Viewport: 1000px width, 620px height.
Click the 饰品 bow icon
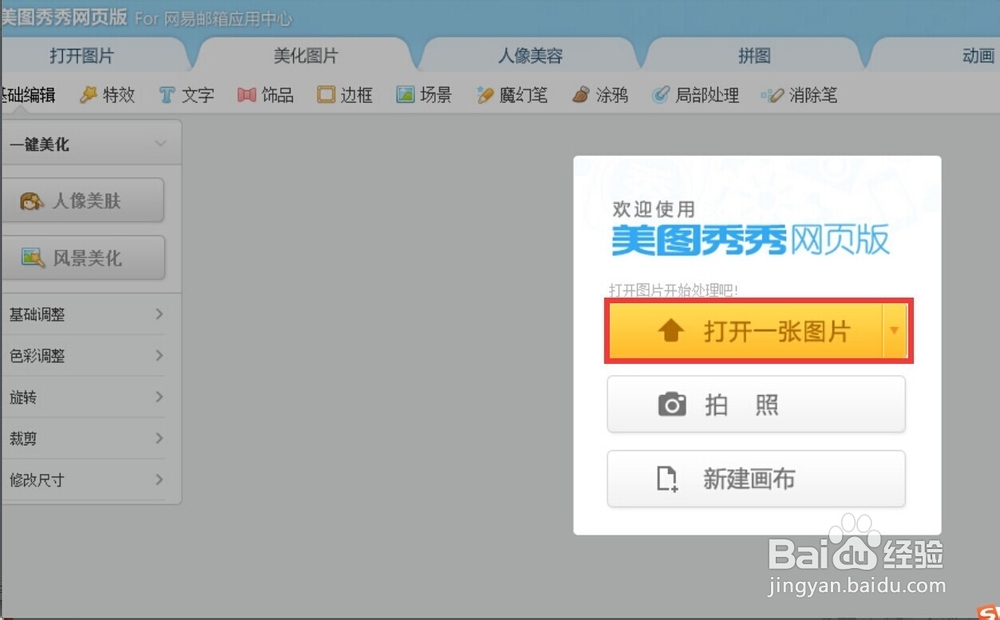click(x=246, y=95)
